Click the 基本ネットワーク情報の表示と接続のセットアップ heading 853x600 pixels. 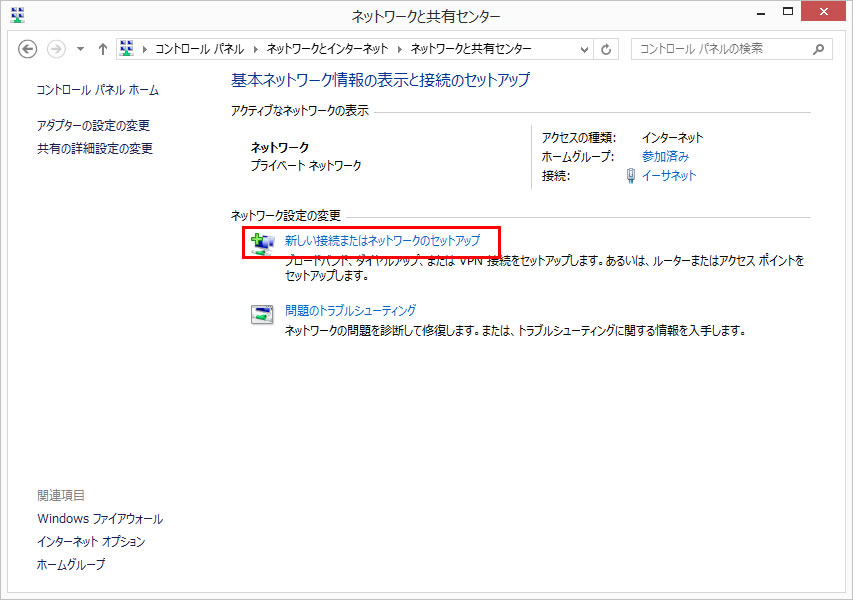click(380, 81)
